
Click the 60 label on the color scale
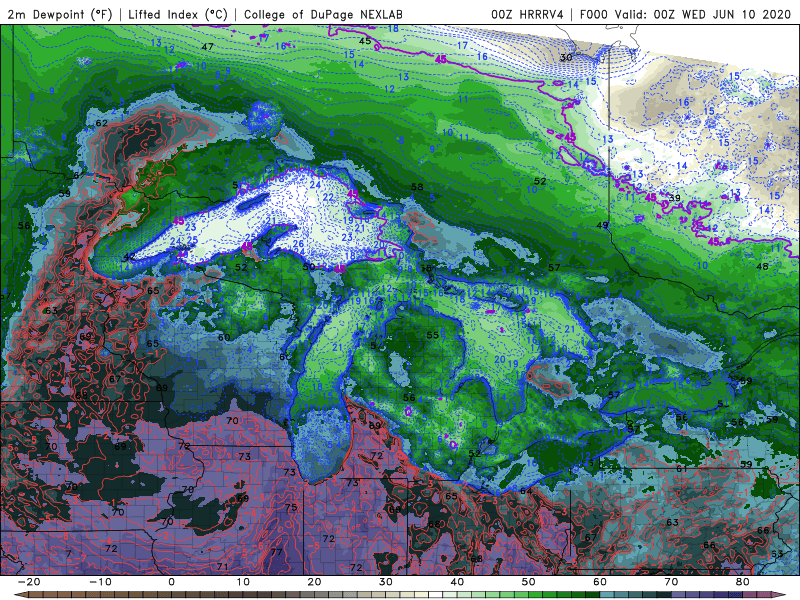click(x=600, y=582)
